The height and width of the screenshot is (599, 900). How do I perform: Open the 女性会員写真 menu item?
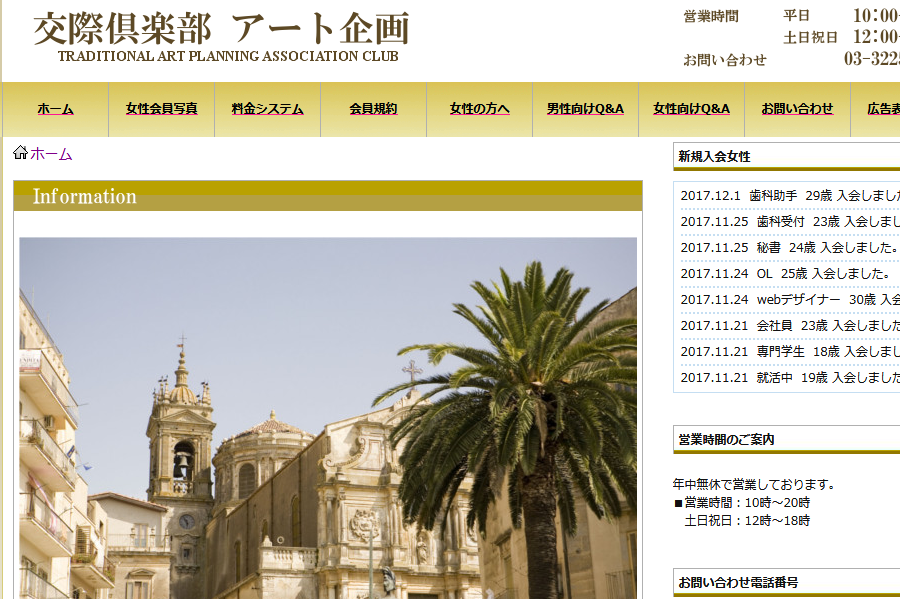[161, 109]
